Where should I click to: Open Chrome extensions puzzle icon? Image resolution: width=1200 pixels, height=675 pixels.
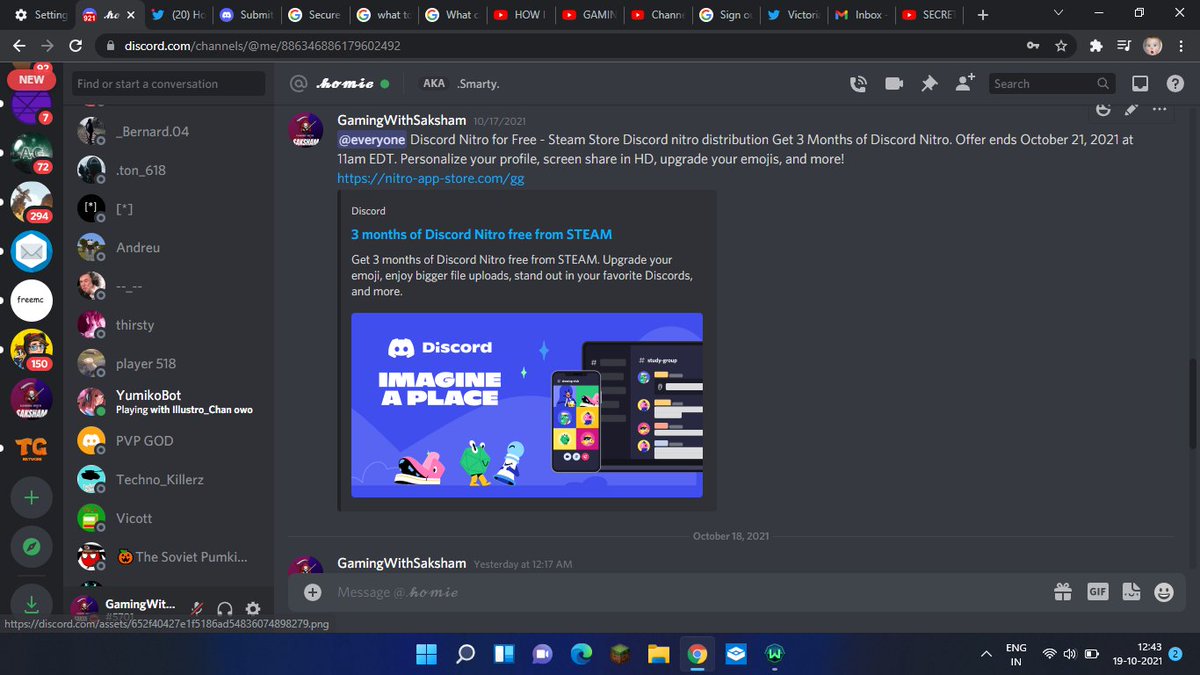pos(1096,46)
